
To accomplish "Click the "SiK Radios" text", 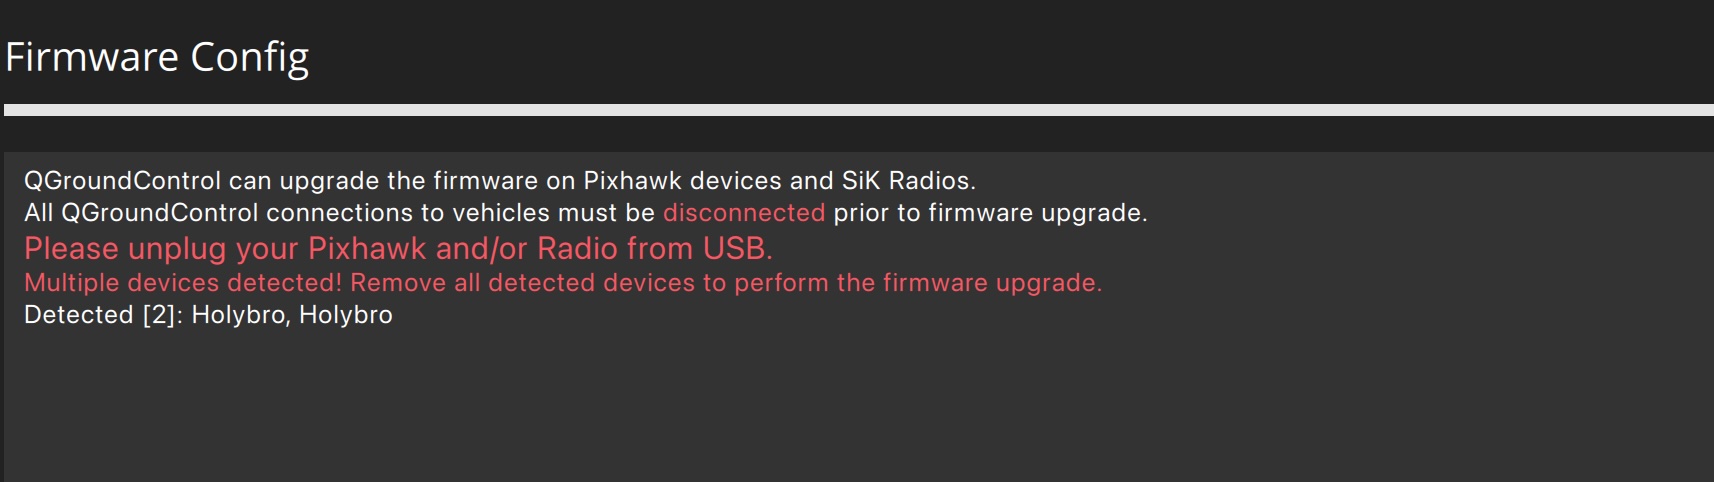I will tap(907, 181).
